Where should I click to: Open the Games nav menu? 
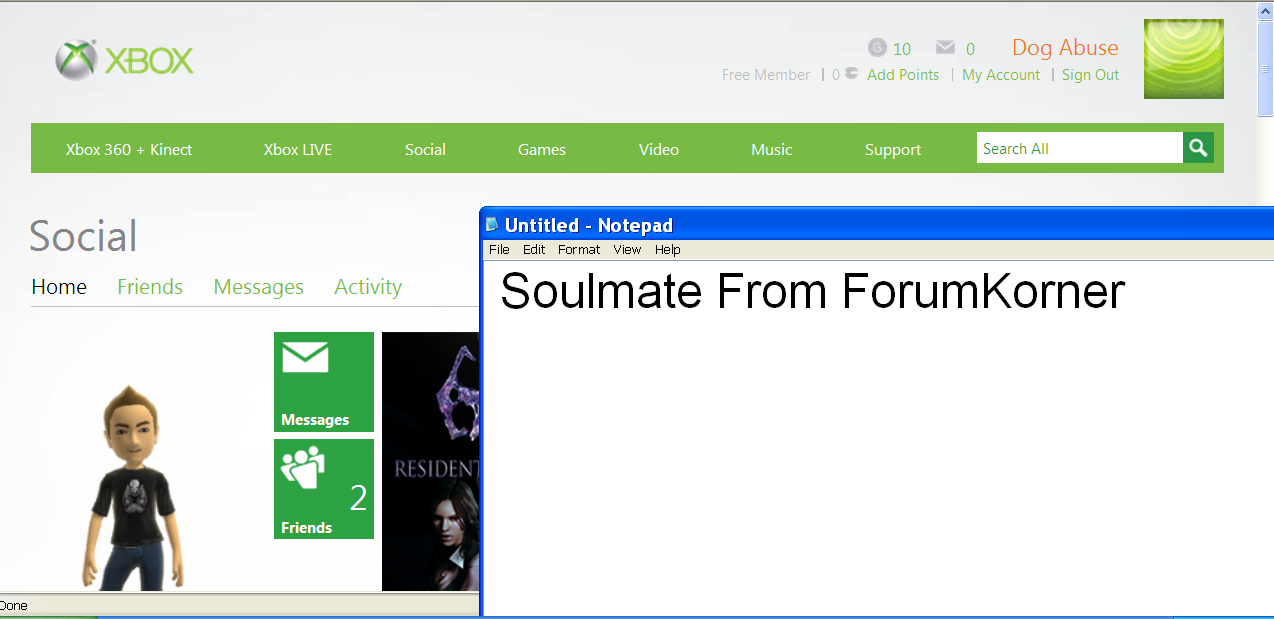tap(542, 149)
